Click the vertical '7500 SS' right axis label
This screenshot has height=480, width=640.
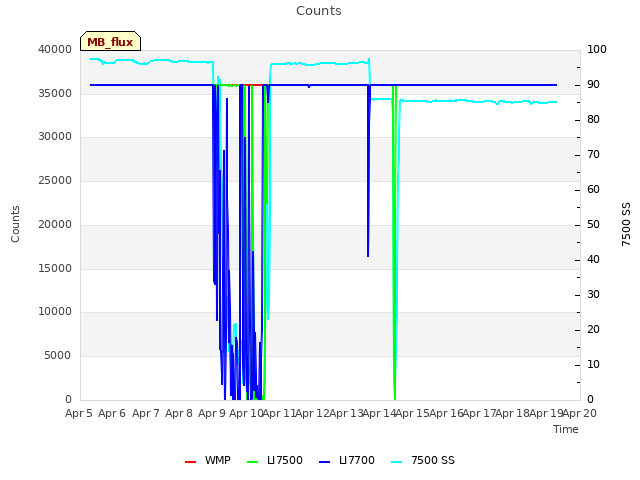coord(626,224)
